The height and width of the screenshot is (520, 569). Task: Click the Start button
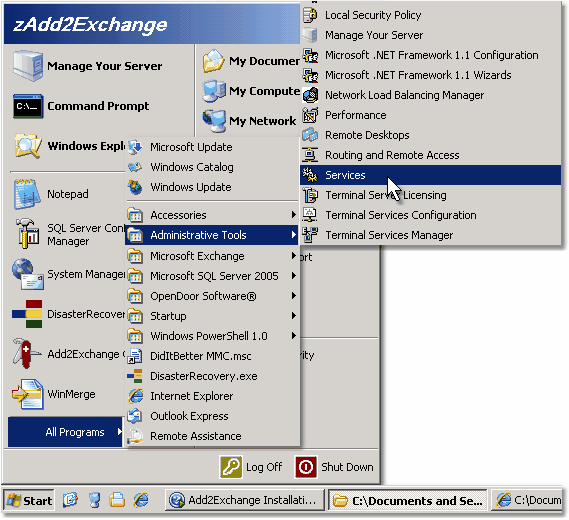point(29,500)
